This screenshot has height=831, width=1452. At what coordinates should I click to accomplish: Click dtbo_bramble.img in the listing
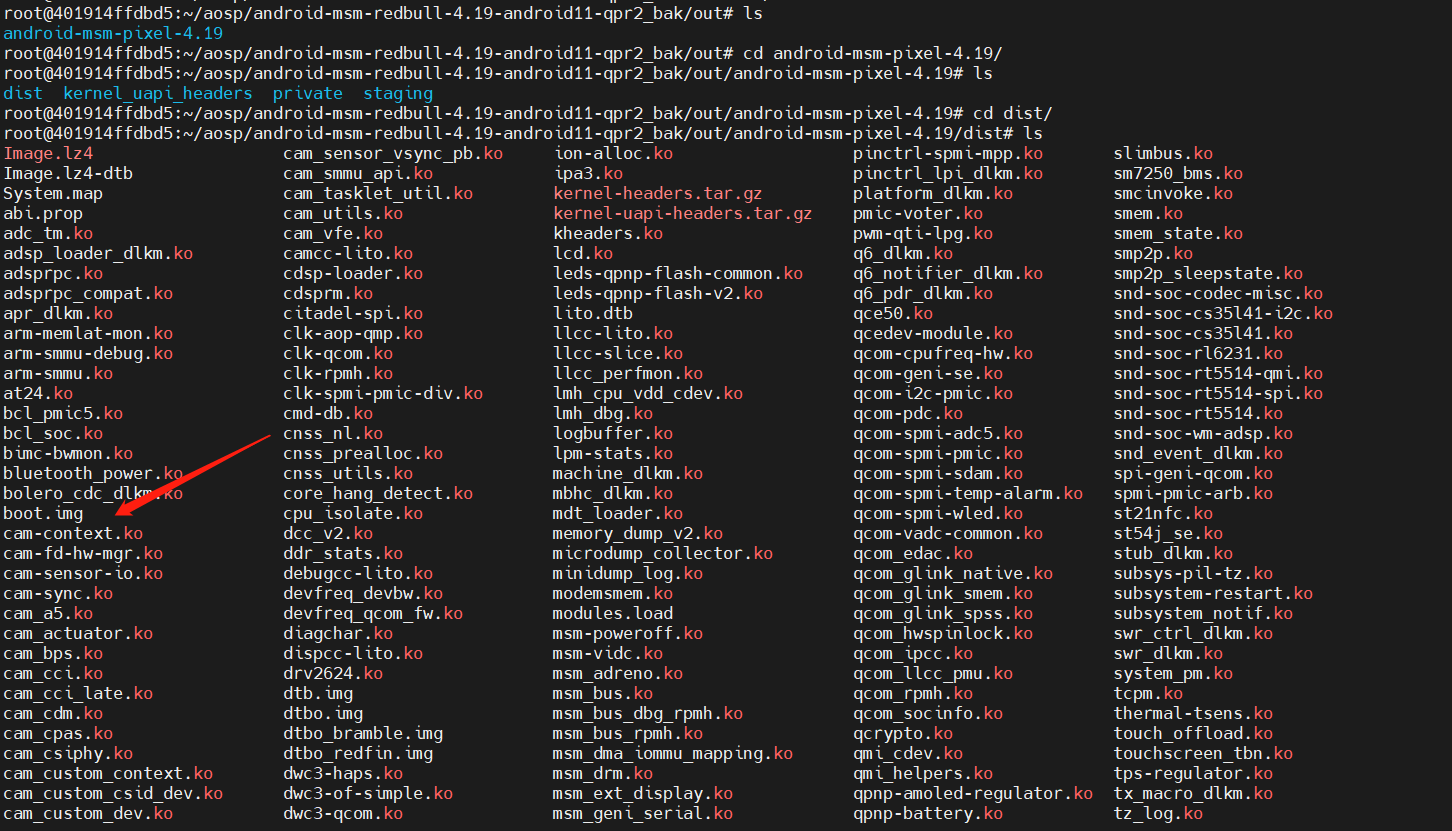[x=363, y=733]
